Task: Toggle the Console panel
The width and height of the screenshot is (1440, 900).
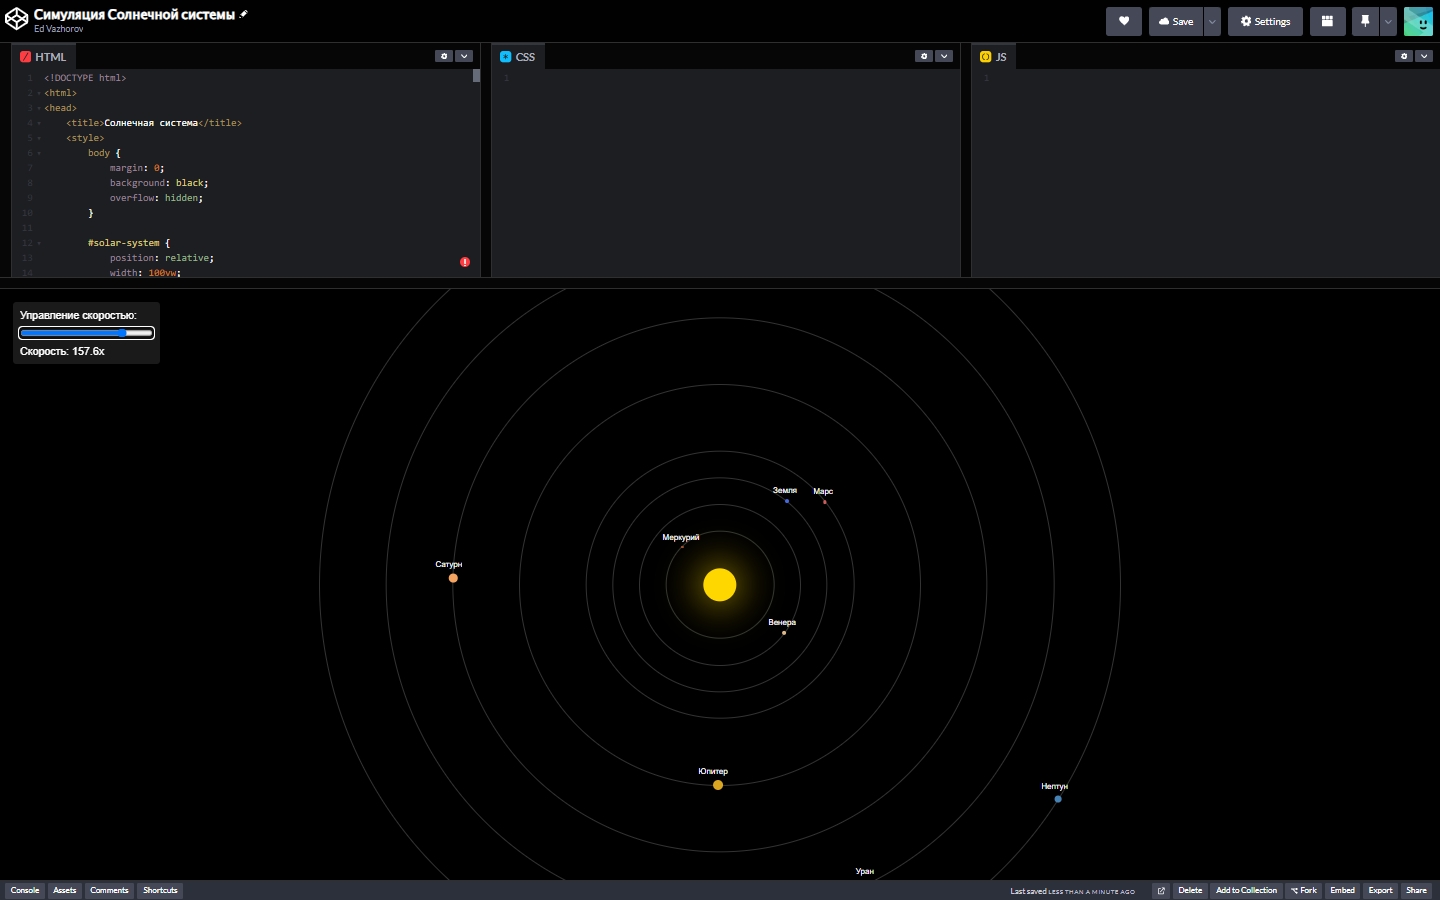Action: click(x=25, y=890)
